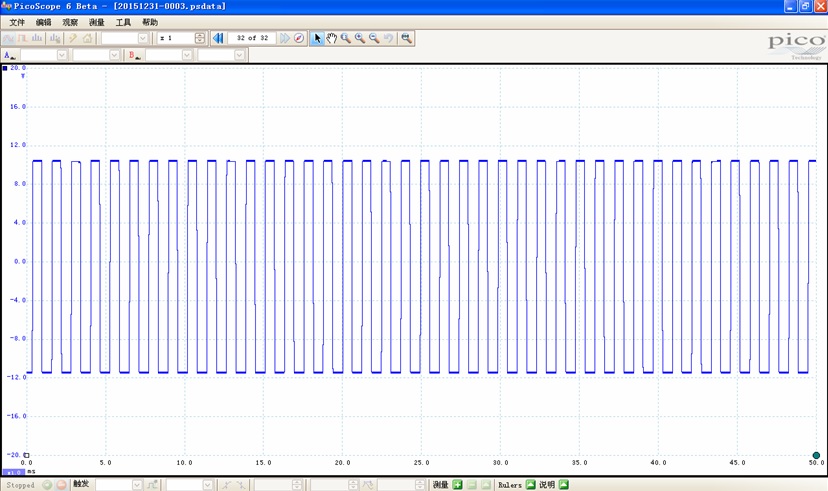Toggle the 说明 notes panel

563,485
